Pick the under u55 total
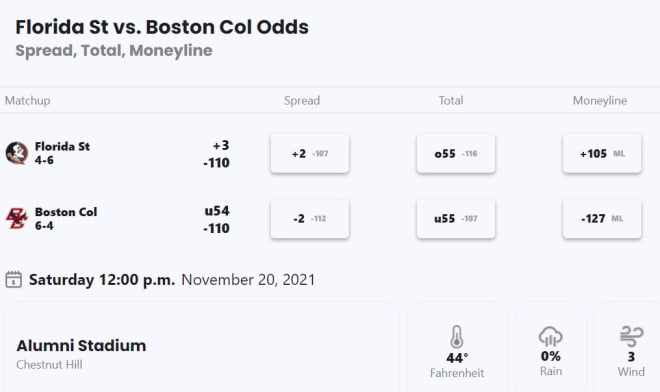 pyautogui.click(x=456, y=219)
